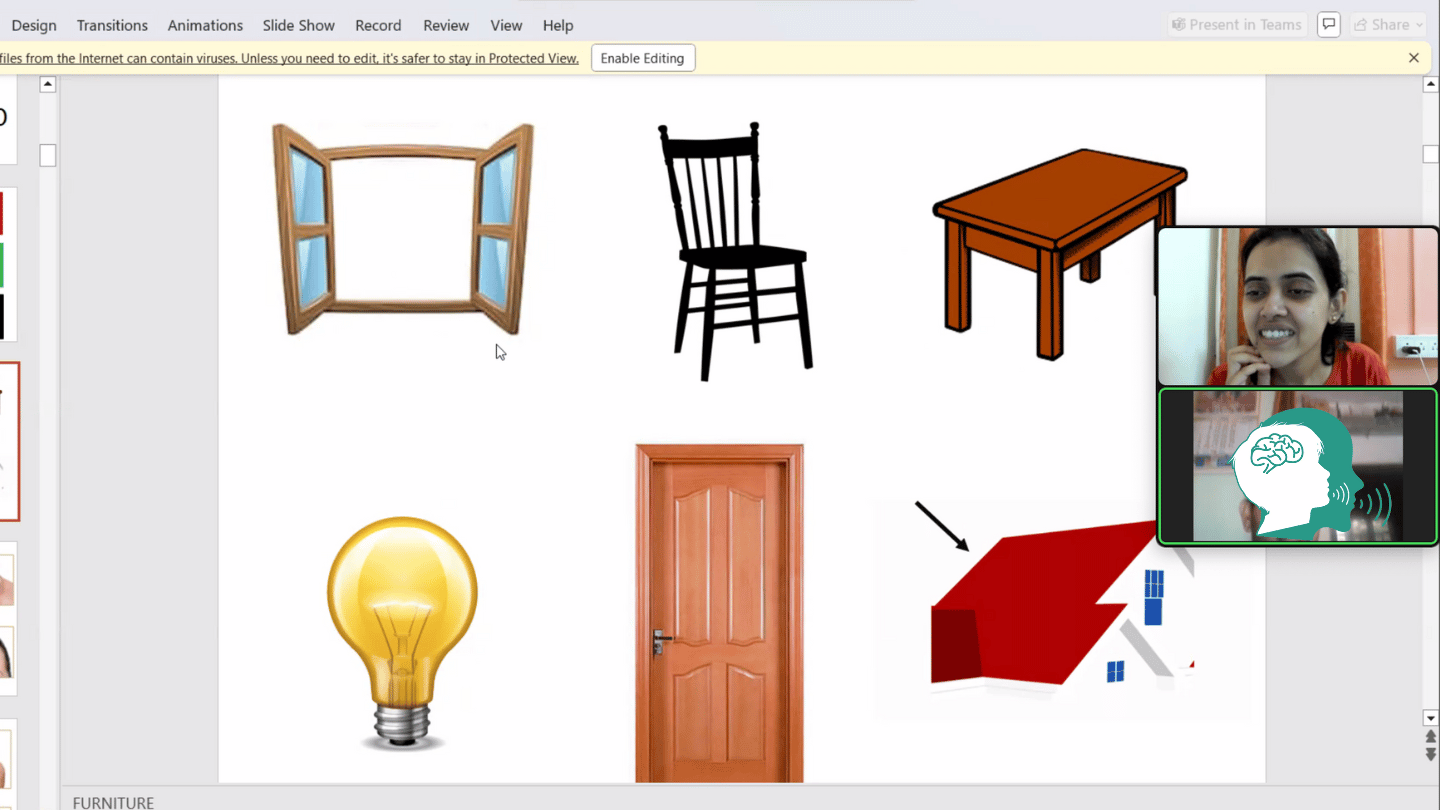Image resolution: width=1440 pixels, height=810 pixels.
Task: Select the Review tab
Action: click(x=446, y=25)
